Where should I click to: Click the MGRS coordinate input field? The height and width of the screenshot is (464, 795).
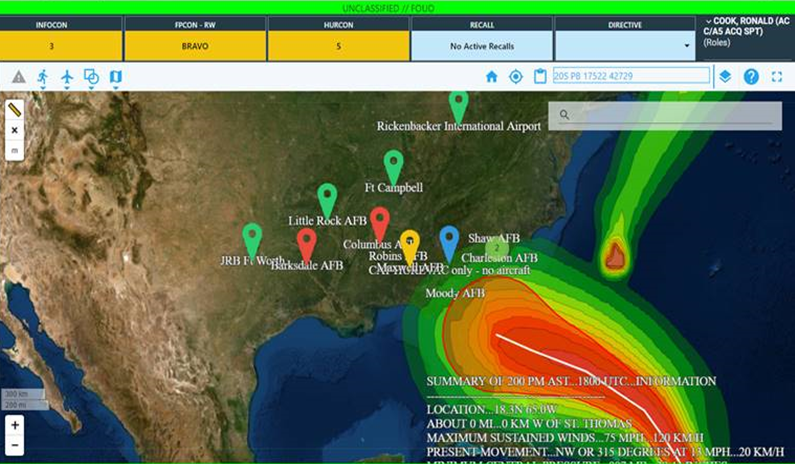pos(630,76)
